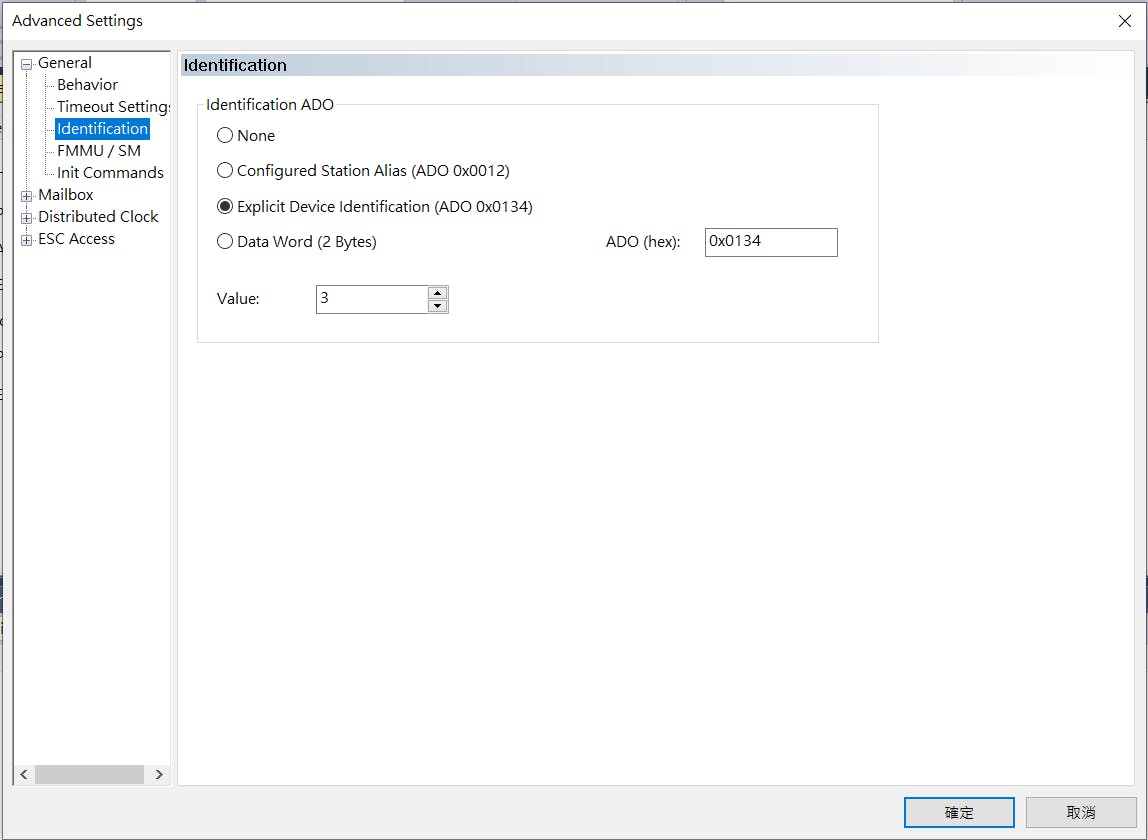
Task: Choose Explicit Device Identification radio option
Action: (225, 207)
